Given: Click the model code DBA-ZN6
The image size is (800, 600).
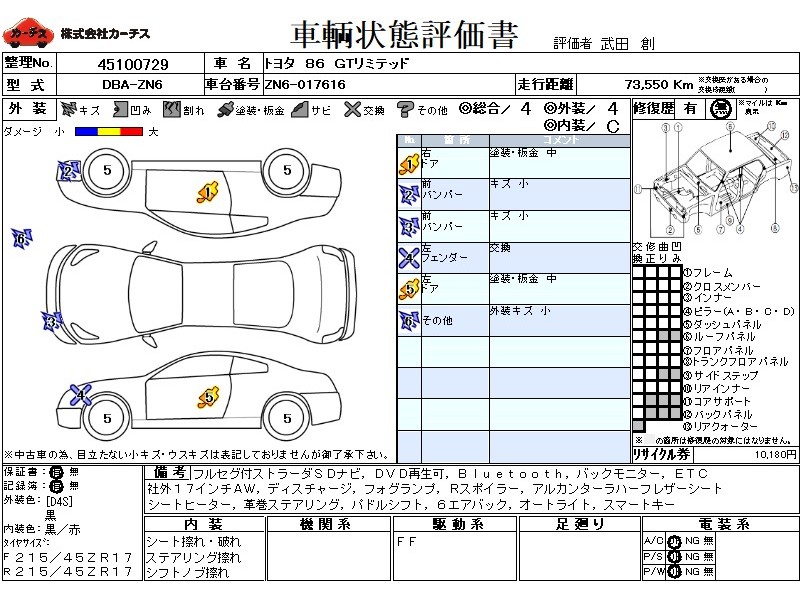Looking at the screenshot, I should click(x=132, y=85).
